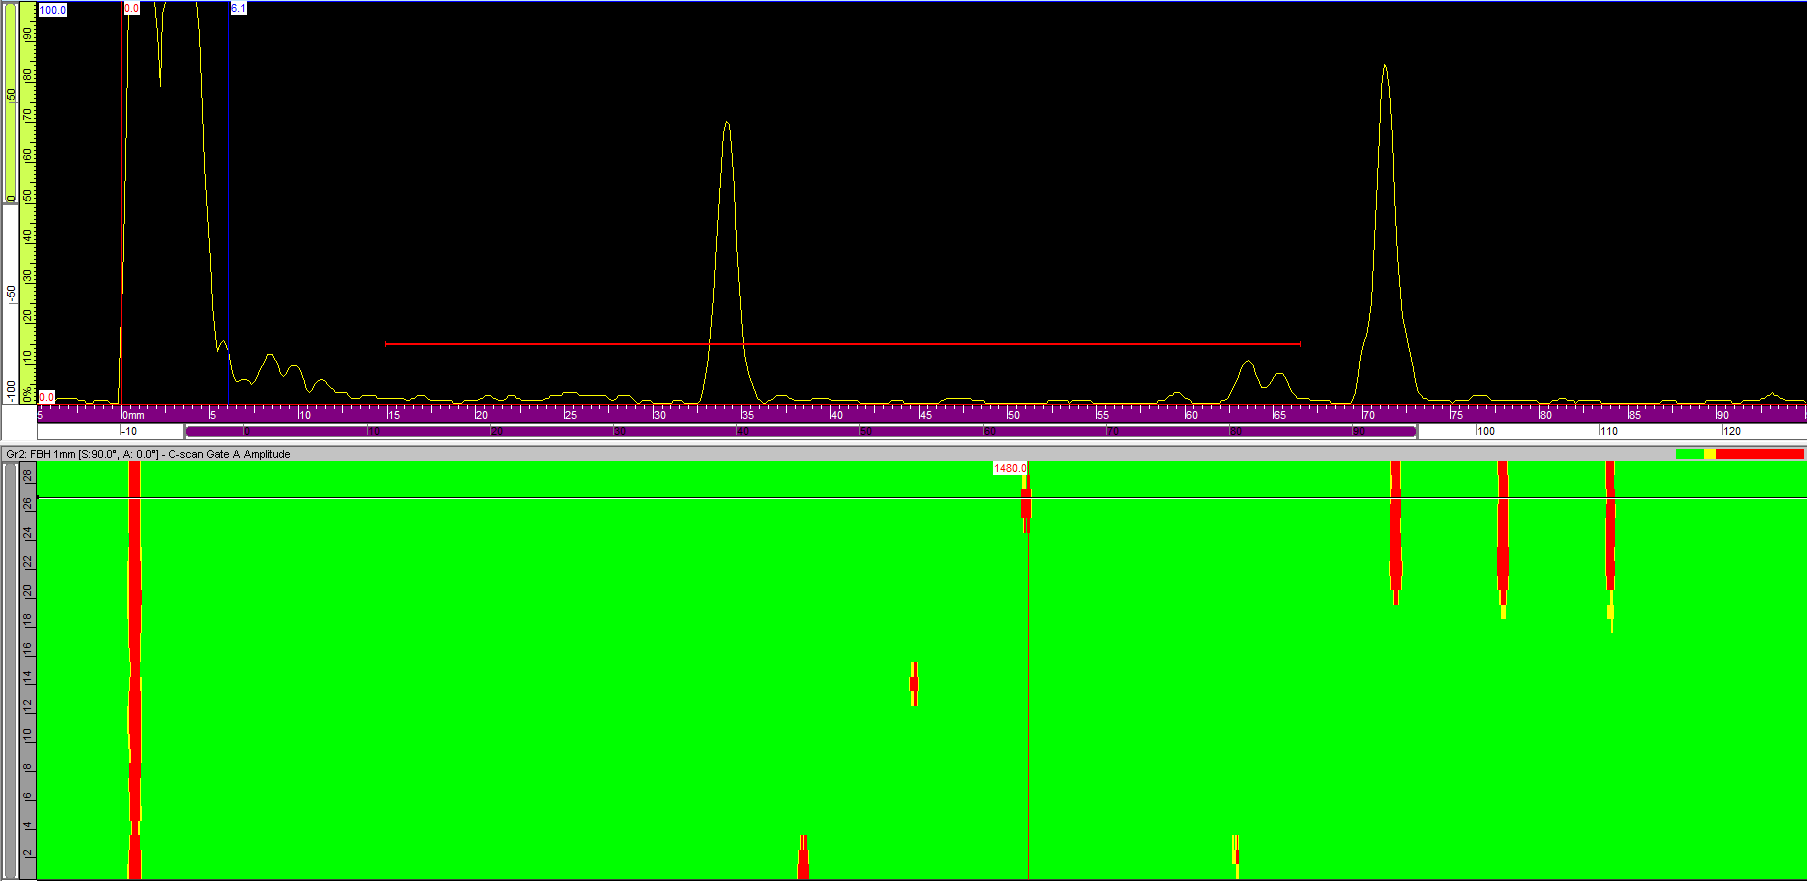The width and height of the screenshot is (1807, 881).
Task: Click the purple horizontal zoom bar below A-scan
Action: click(800, 432)
